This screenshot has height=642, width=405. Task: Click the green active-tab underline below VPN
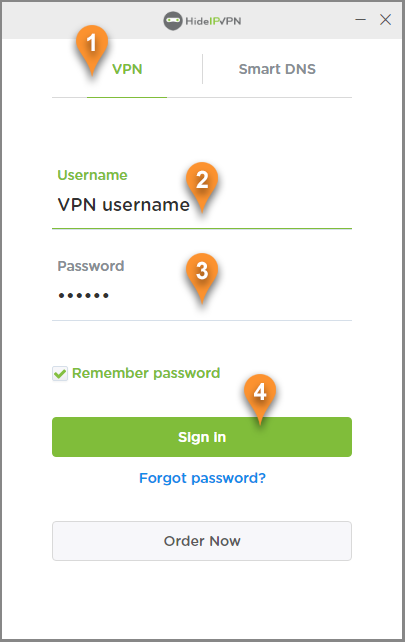[127, 97]
